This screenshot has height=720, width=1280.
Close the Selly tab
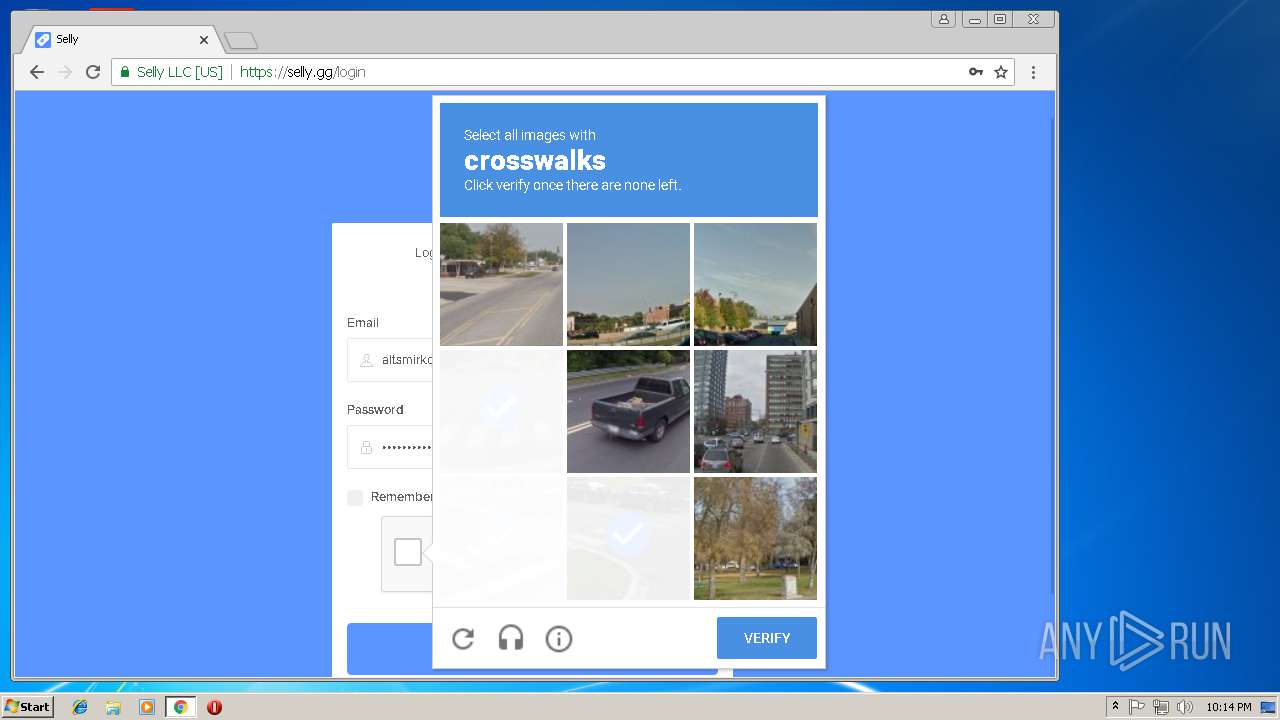pyautogui.click(x=204, y=40)
